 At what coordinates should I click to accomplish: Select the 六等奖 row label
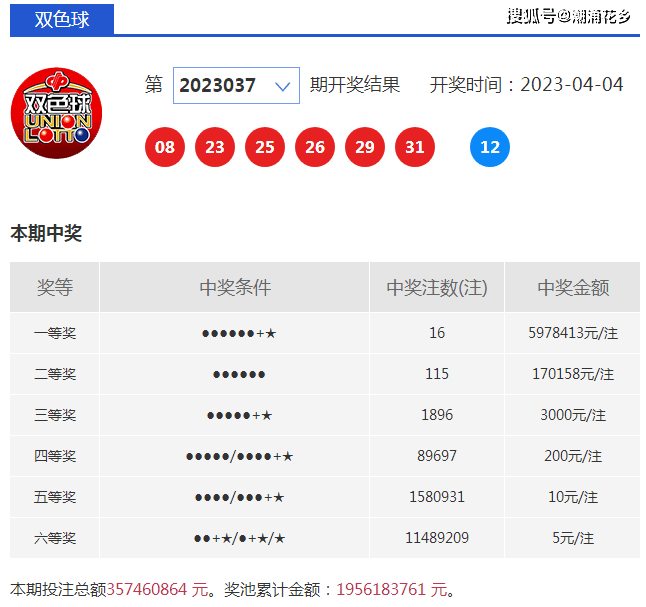(55, 538)
